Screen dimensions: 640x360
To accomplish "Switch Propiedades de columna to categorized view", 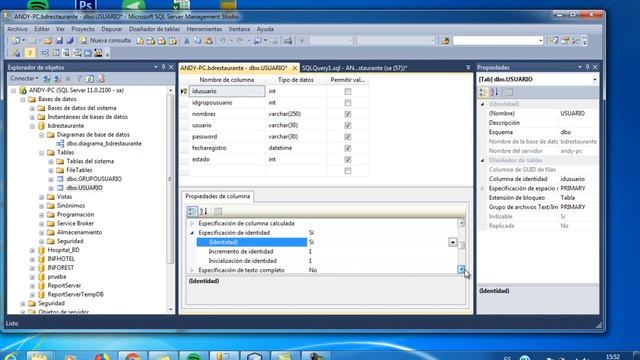I will [192, 211].
